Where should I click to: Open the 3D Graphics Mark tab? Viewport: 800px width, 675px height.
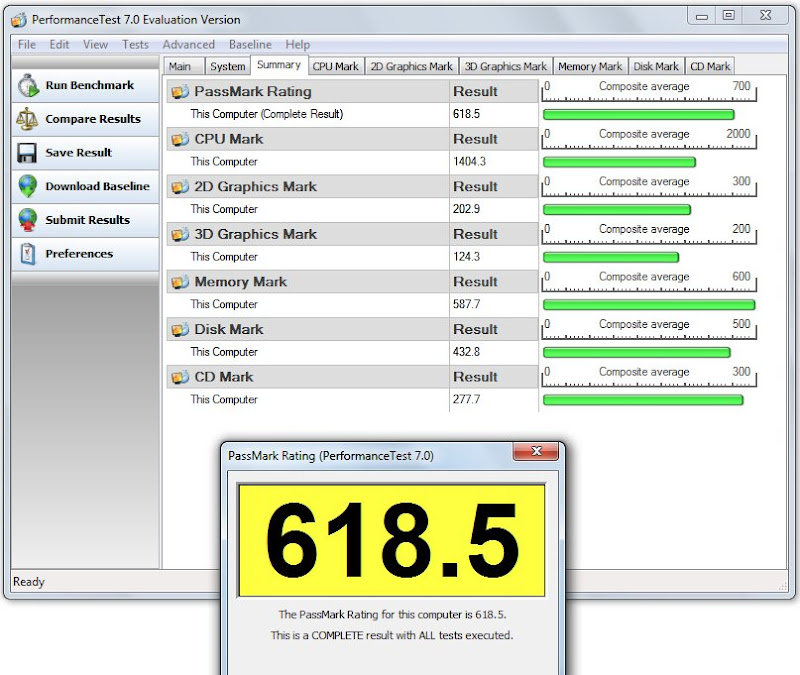505,66
